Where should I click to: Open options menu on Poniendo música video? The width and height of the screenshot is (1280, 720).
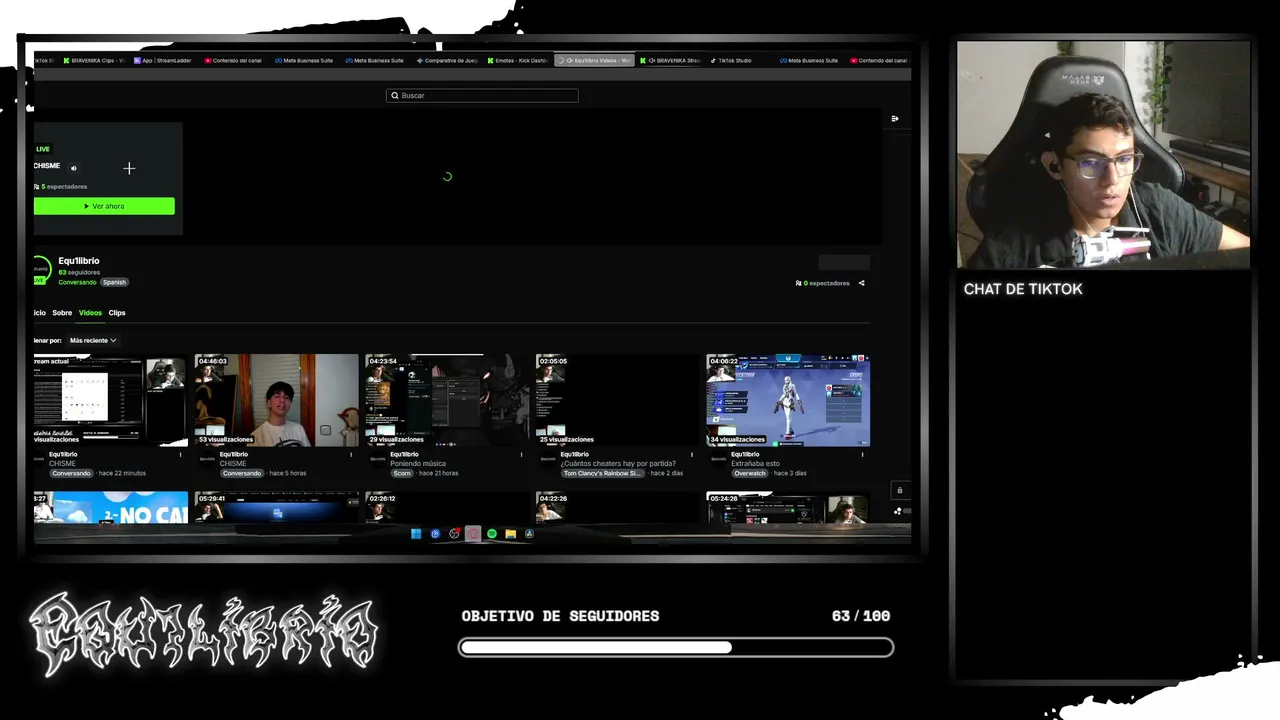pyautogui.click(x=521, y=455)
